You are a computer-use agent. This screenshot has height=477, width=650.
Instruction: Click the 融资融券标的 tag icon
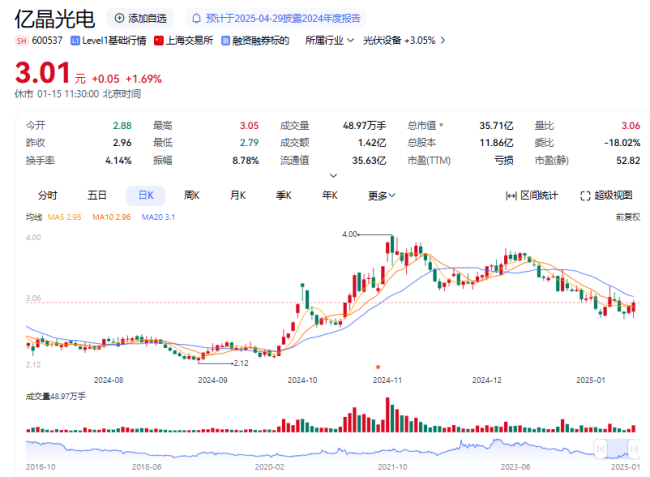pos(226,41)
